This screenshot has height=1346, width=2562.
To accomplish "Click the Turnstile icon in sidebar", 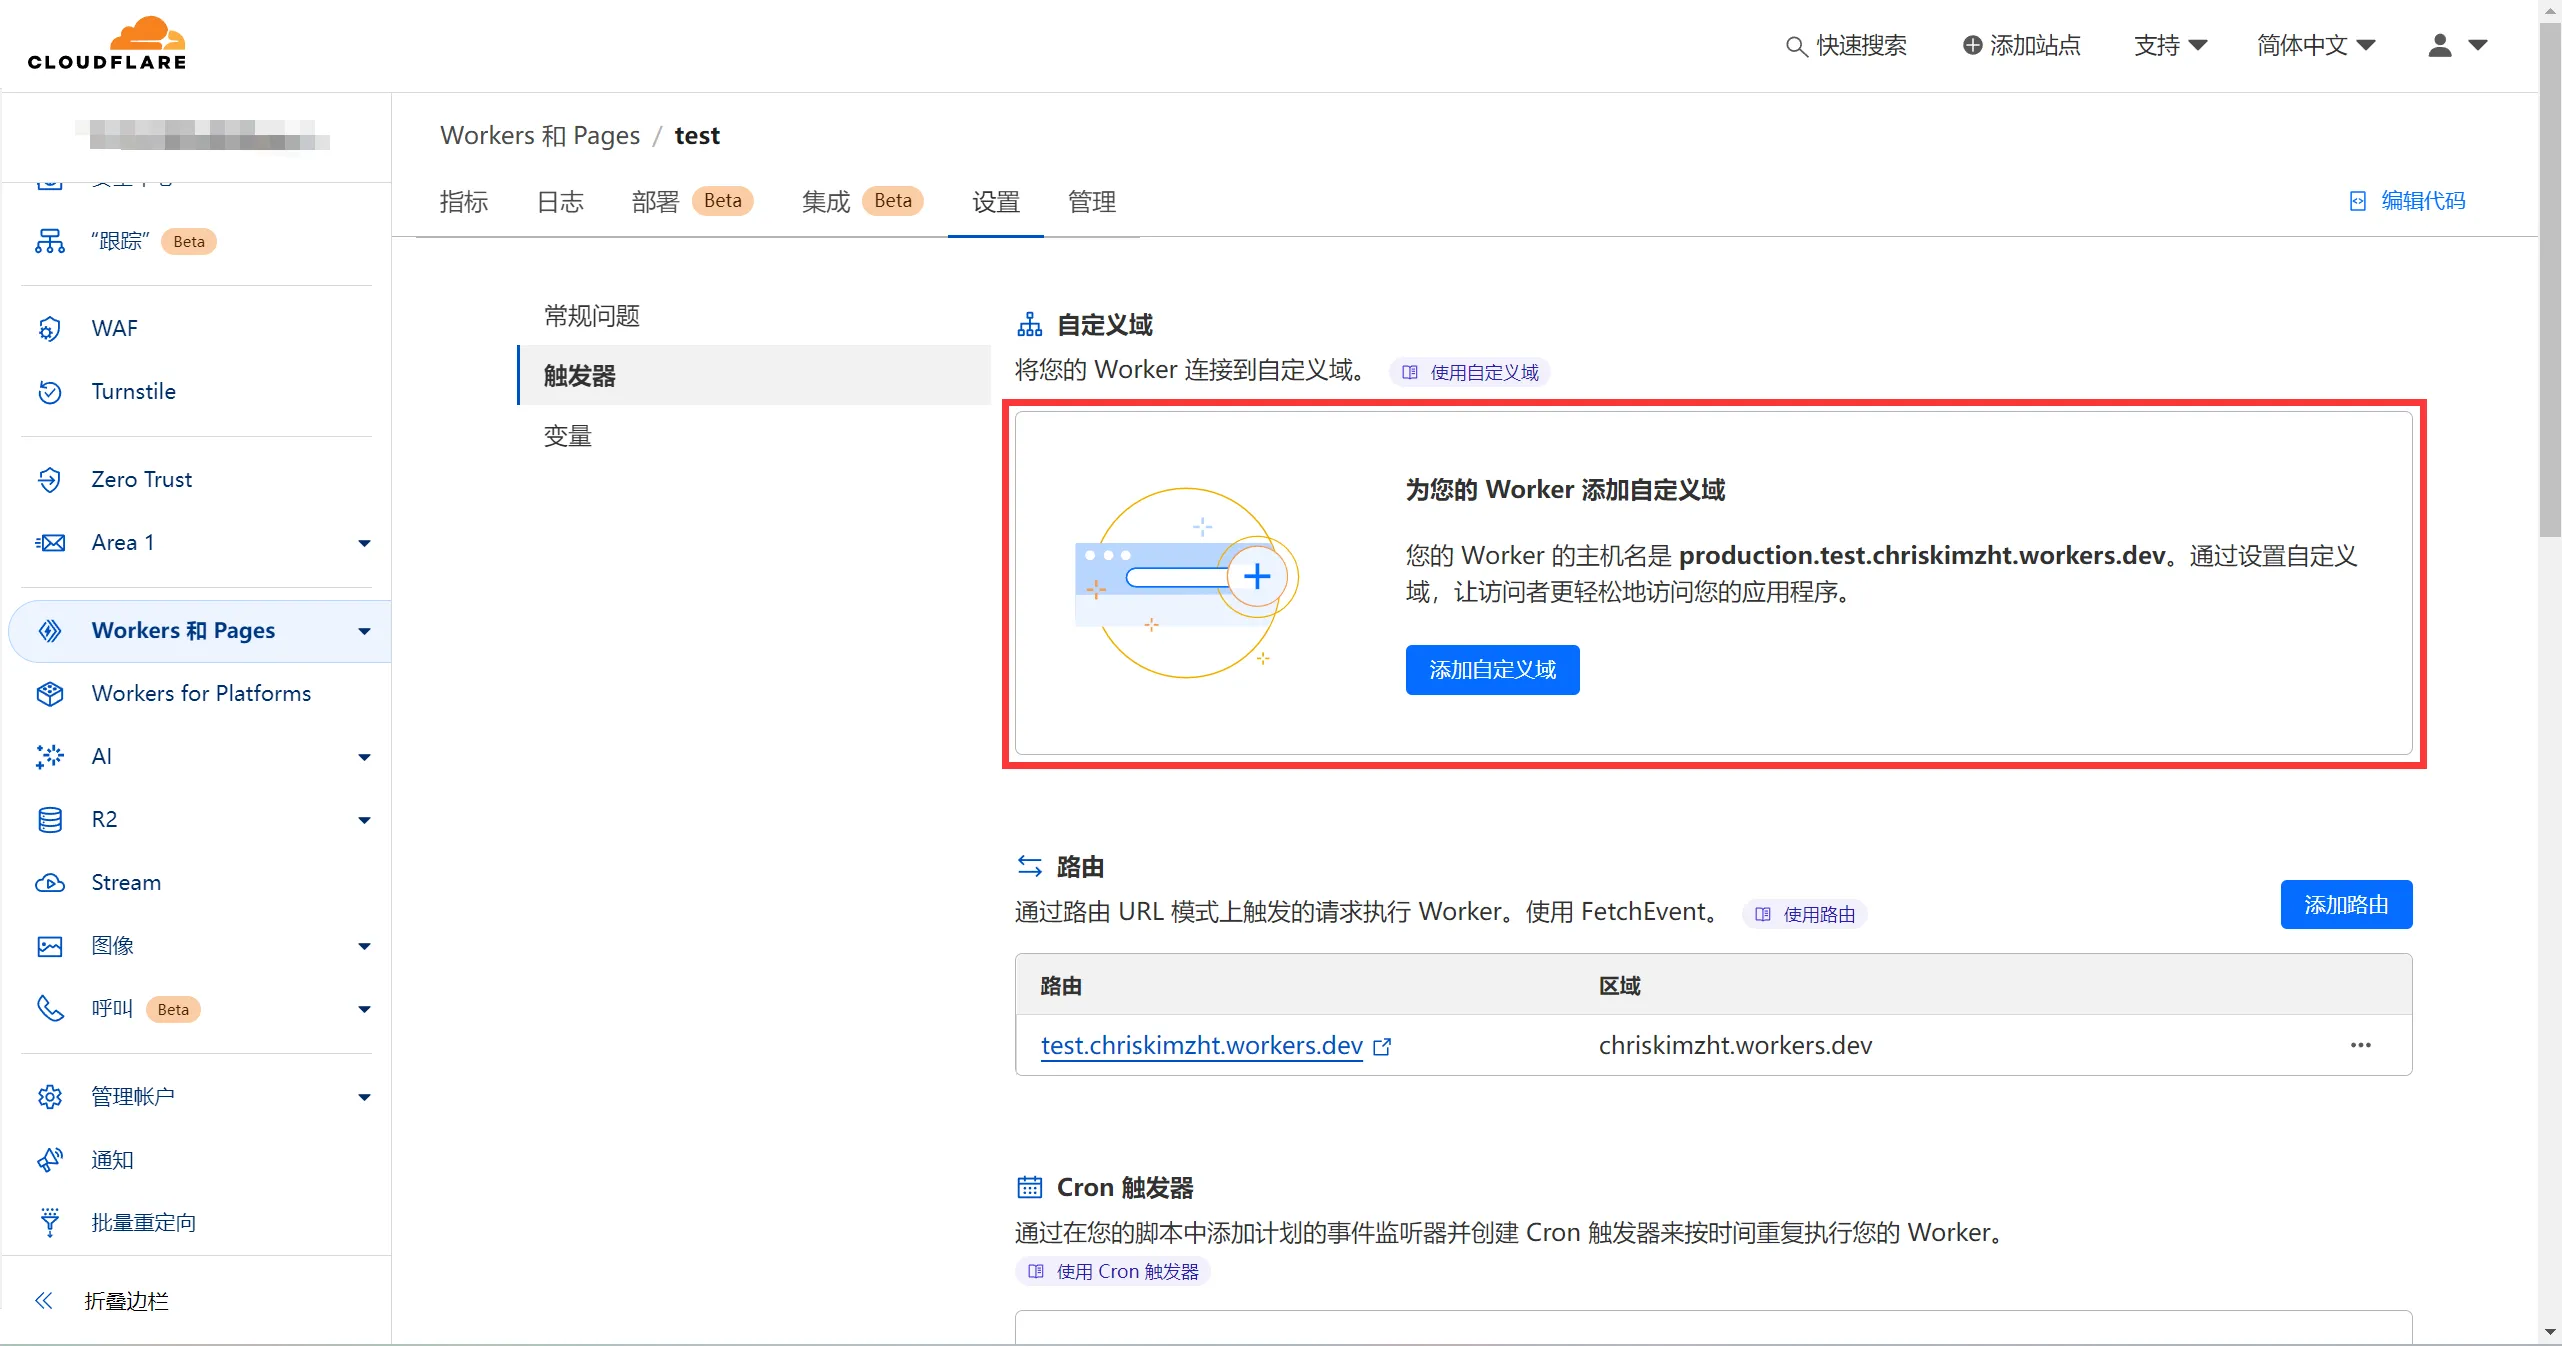I will pos(49,391).
